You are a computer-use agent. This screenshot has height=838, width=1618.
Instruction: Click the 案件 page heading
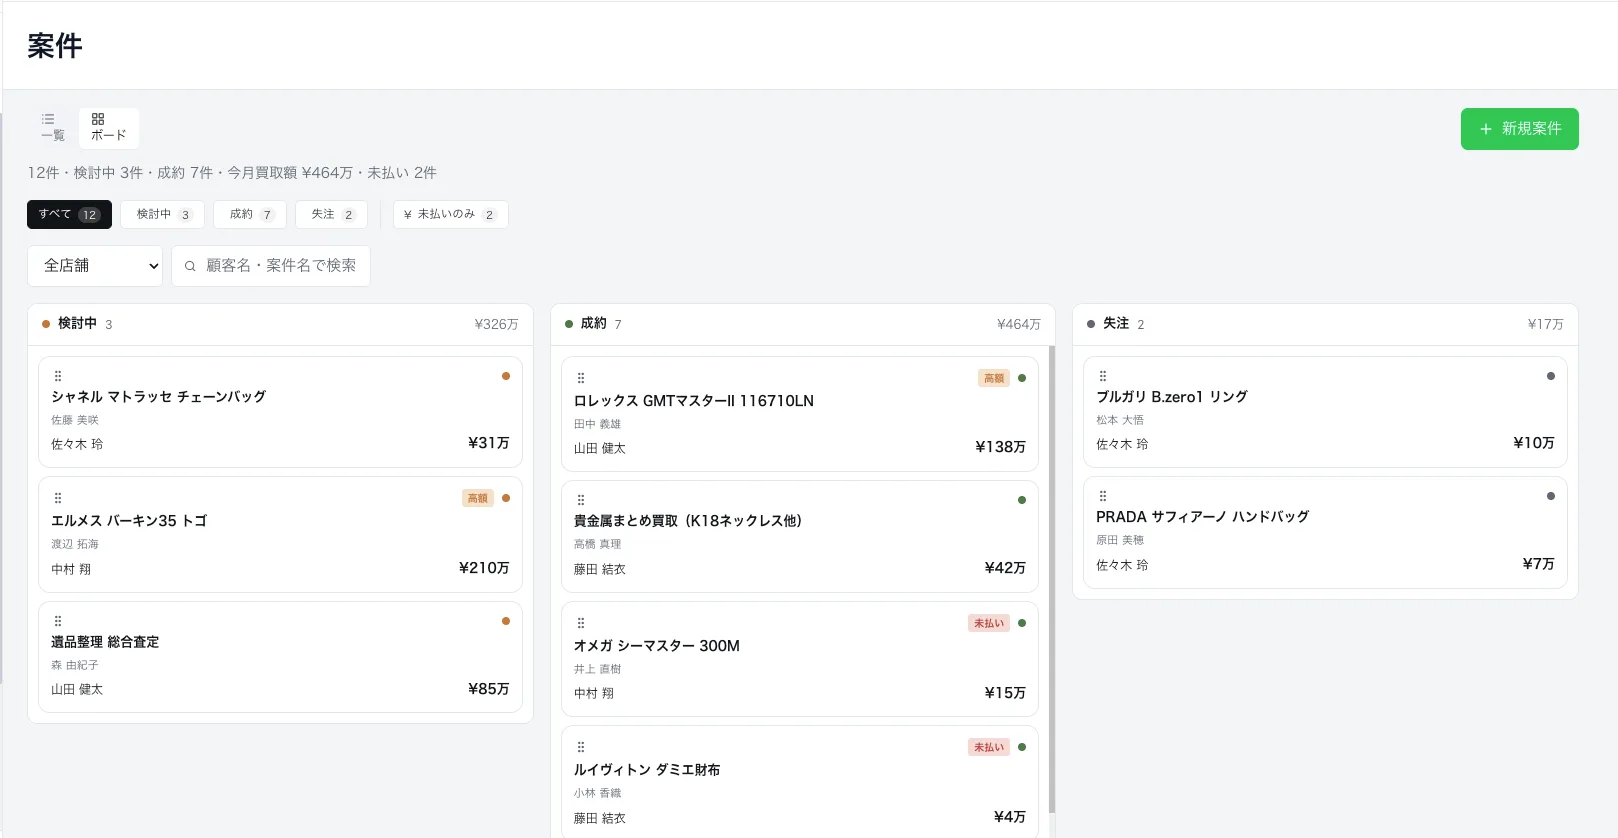[x=55, y=46]
